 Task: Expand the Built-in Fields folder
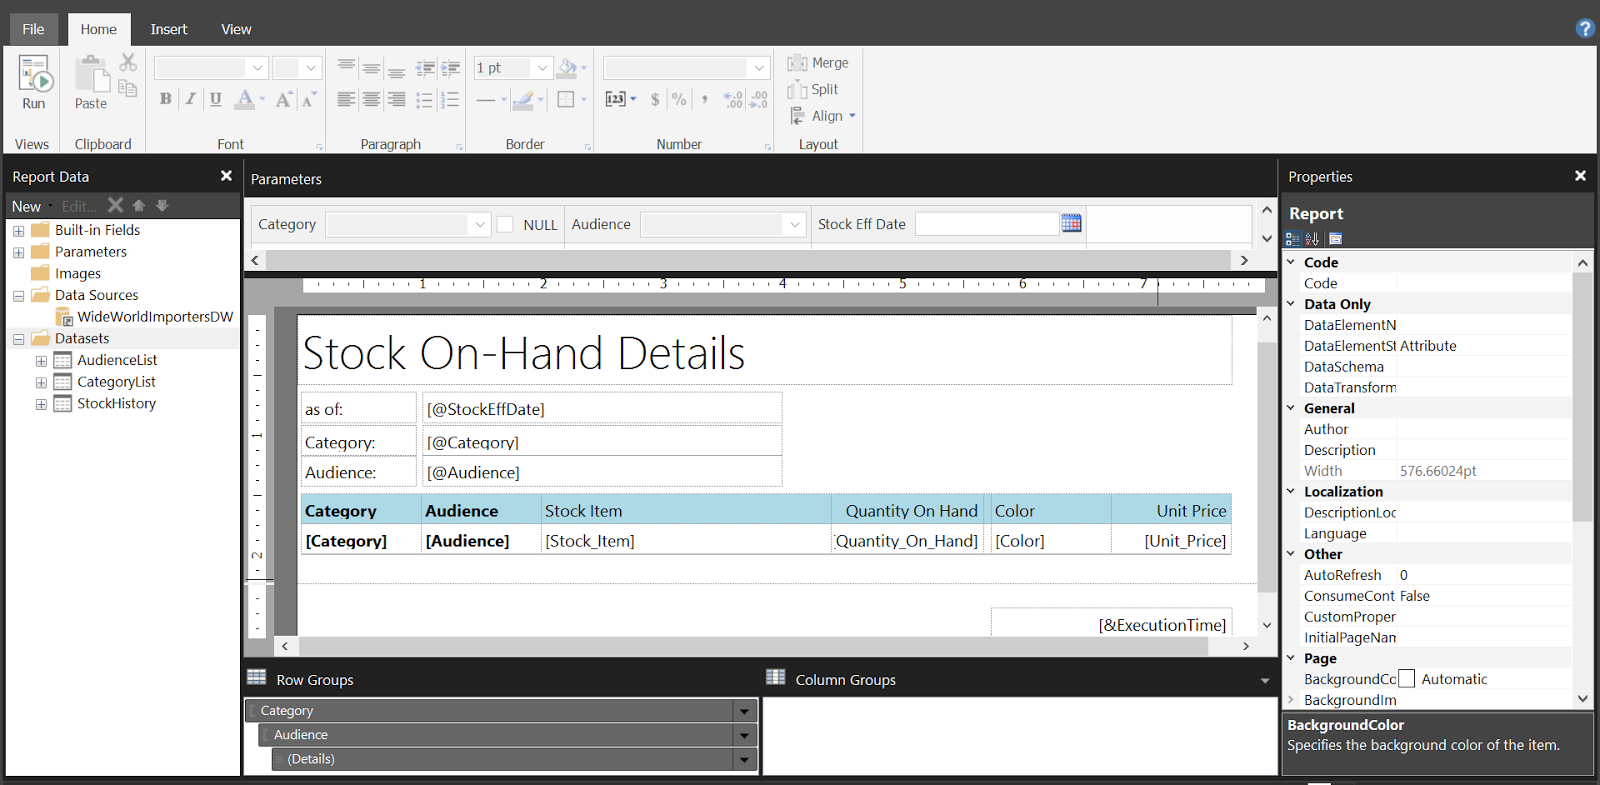click(x=18, y=231)
